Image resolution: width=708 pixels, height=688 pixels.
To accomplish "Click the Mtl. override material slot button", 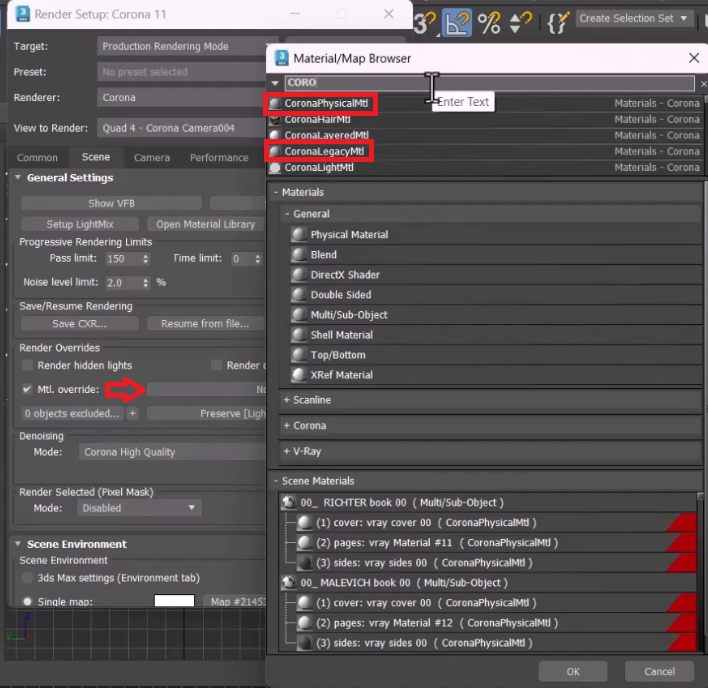I will pyautogui.click(x=206, y=389).
